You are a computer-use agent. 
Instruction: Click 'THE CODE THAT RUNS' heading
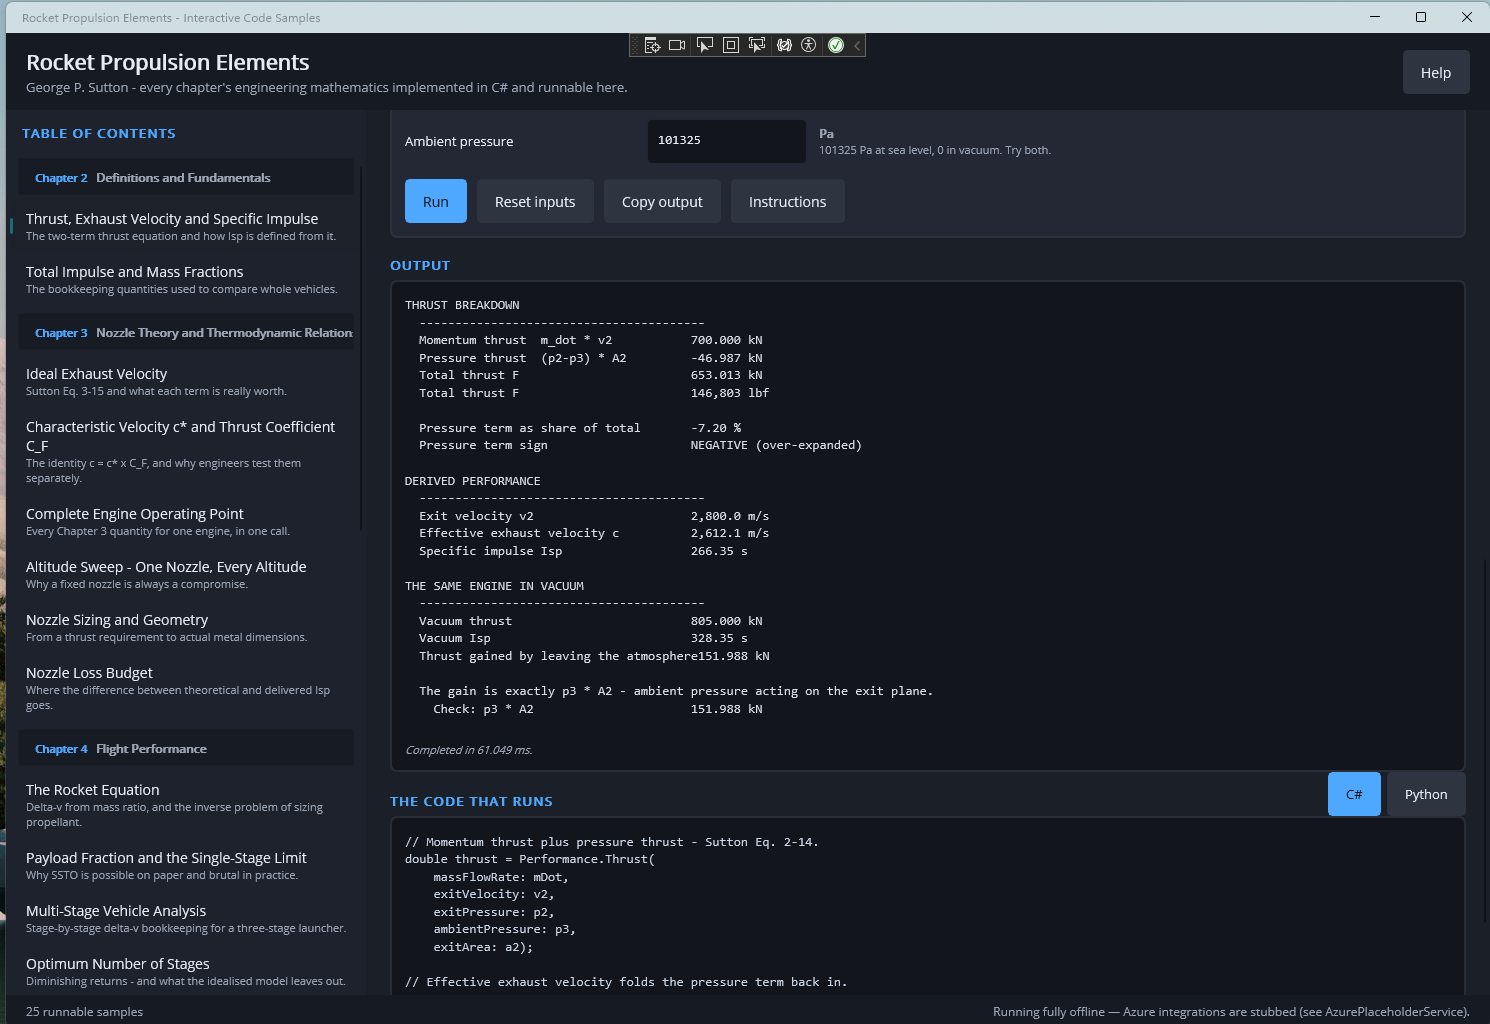[471, 801]
